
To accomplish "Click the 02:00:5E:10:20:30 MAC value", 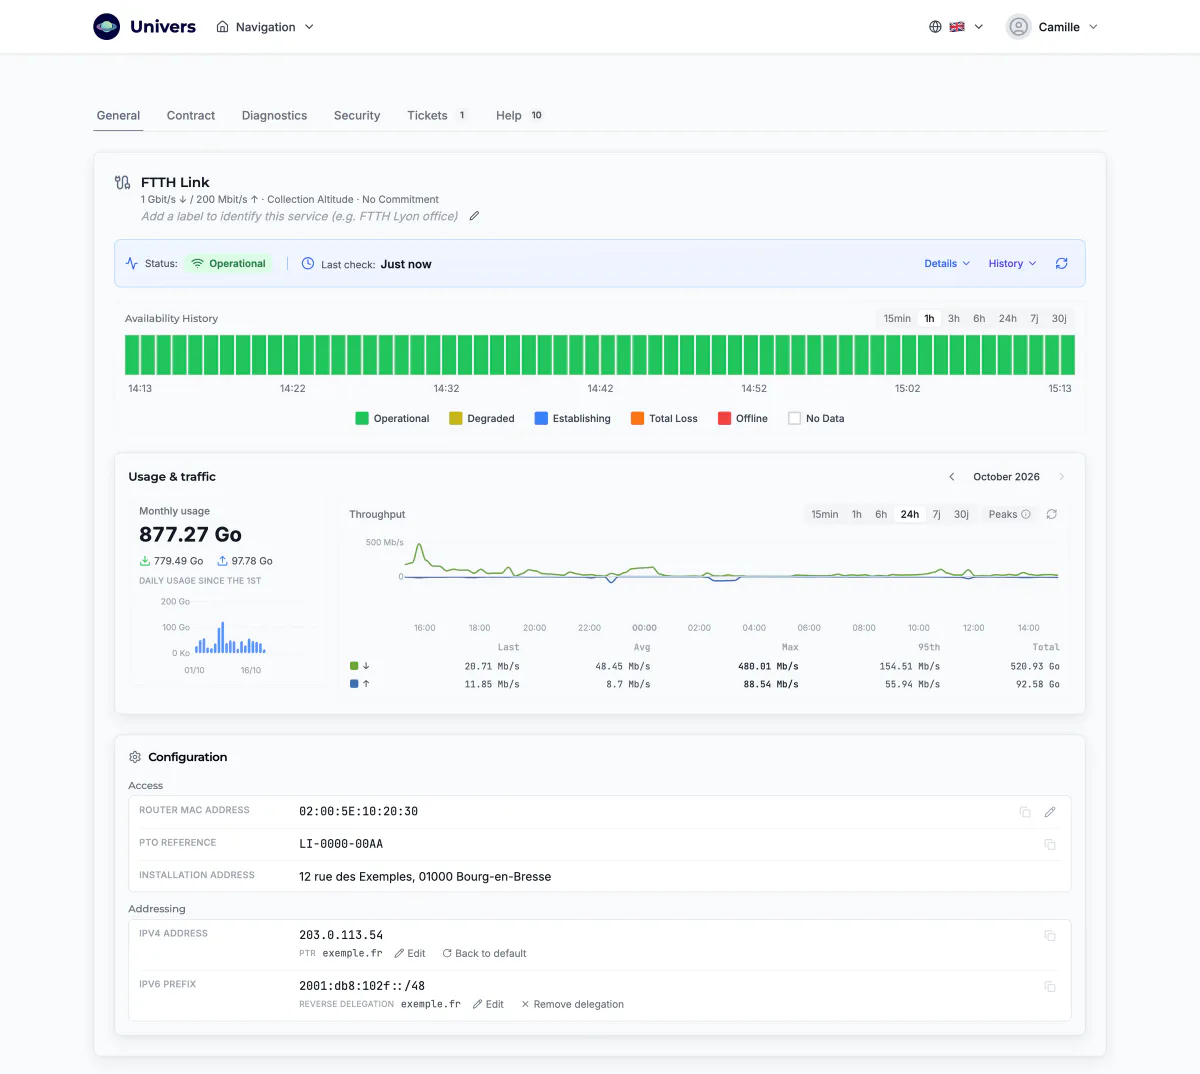I will pos(359,812).
